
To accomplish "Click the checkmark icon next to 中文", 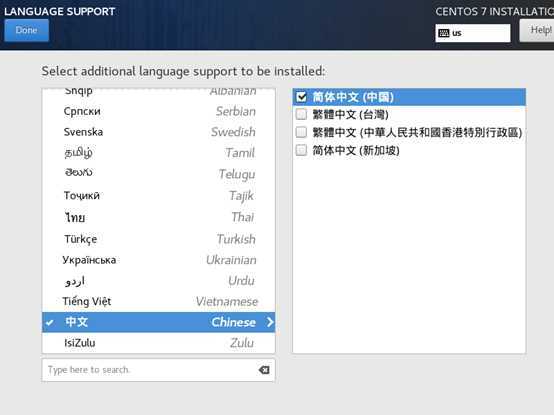I will [50, 322].
